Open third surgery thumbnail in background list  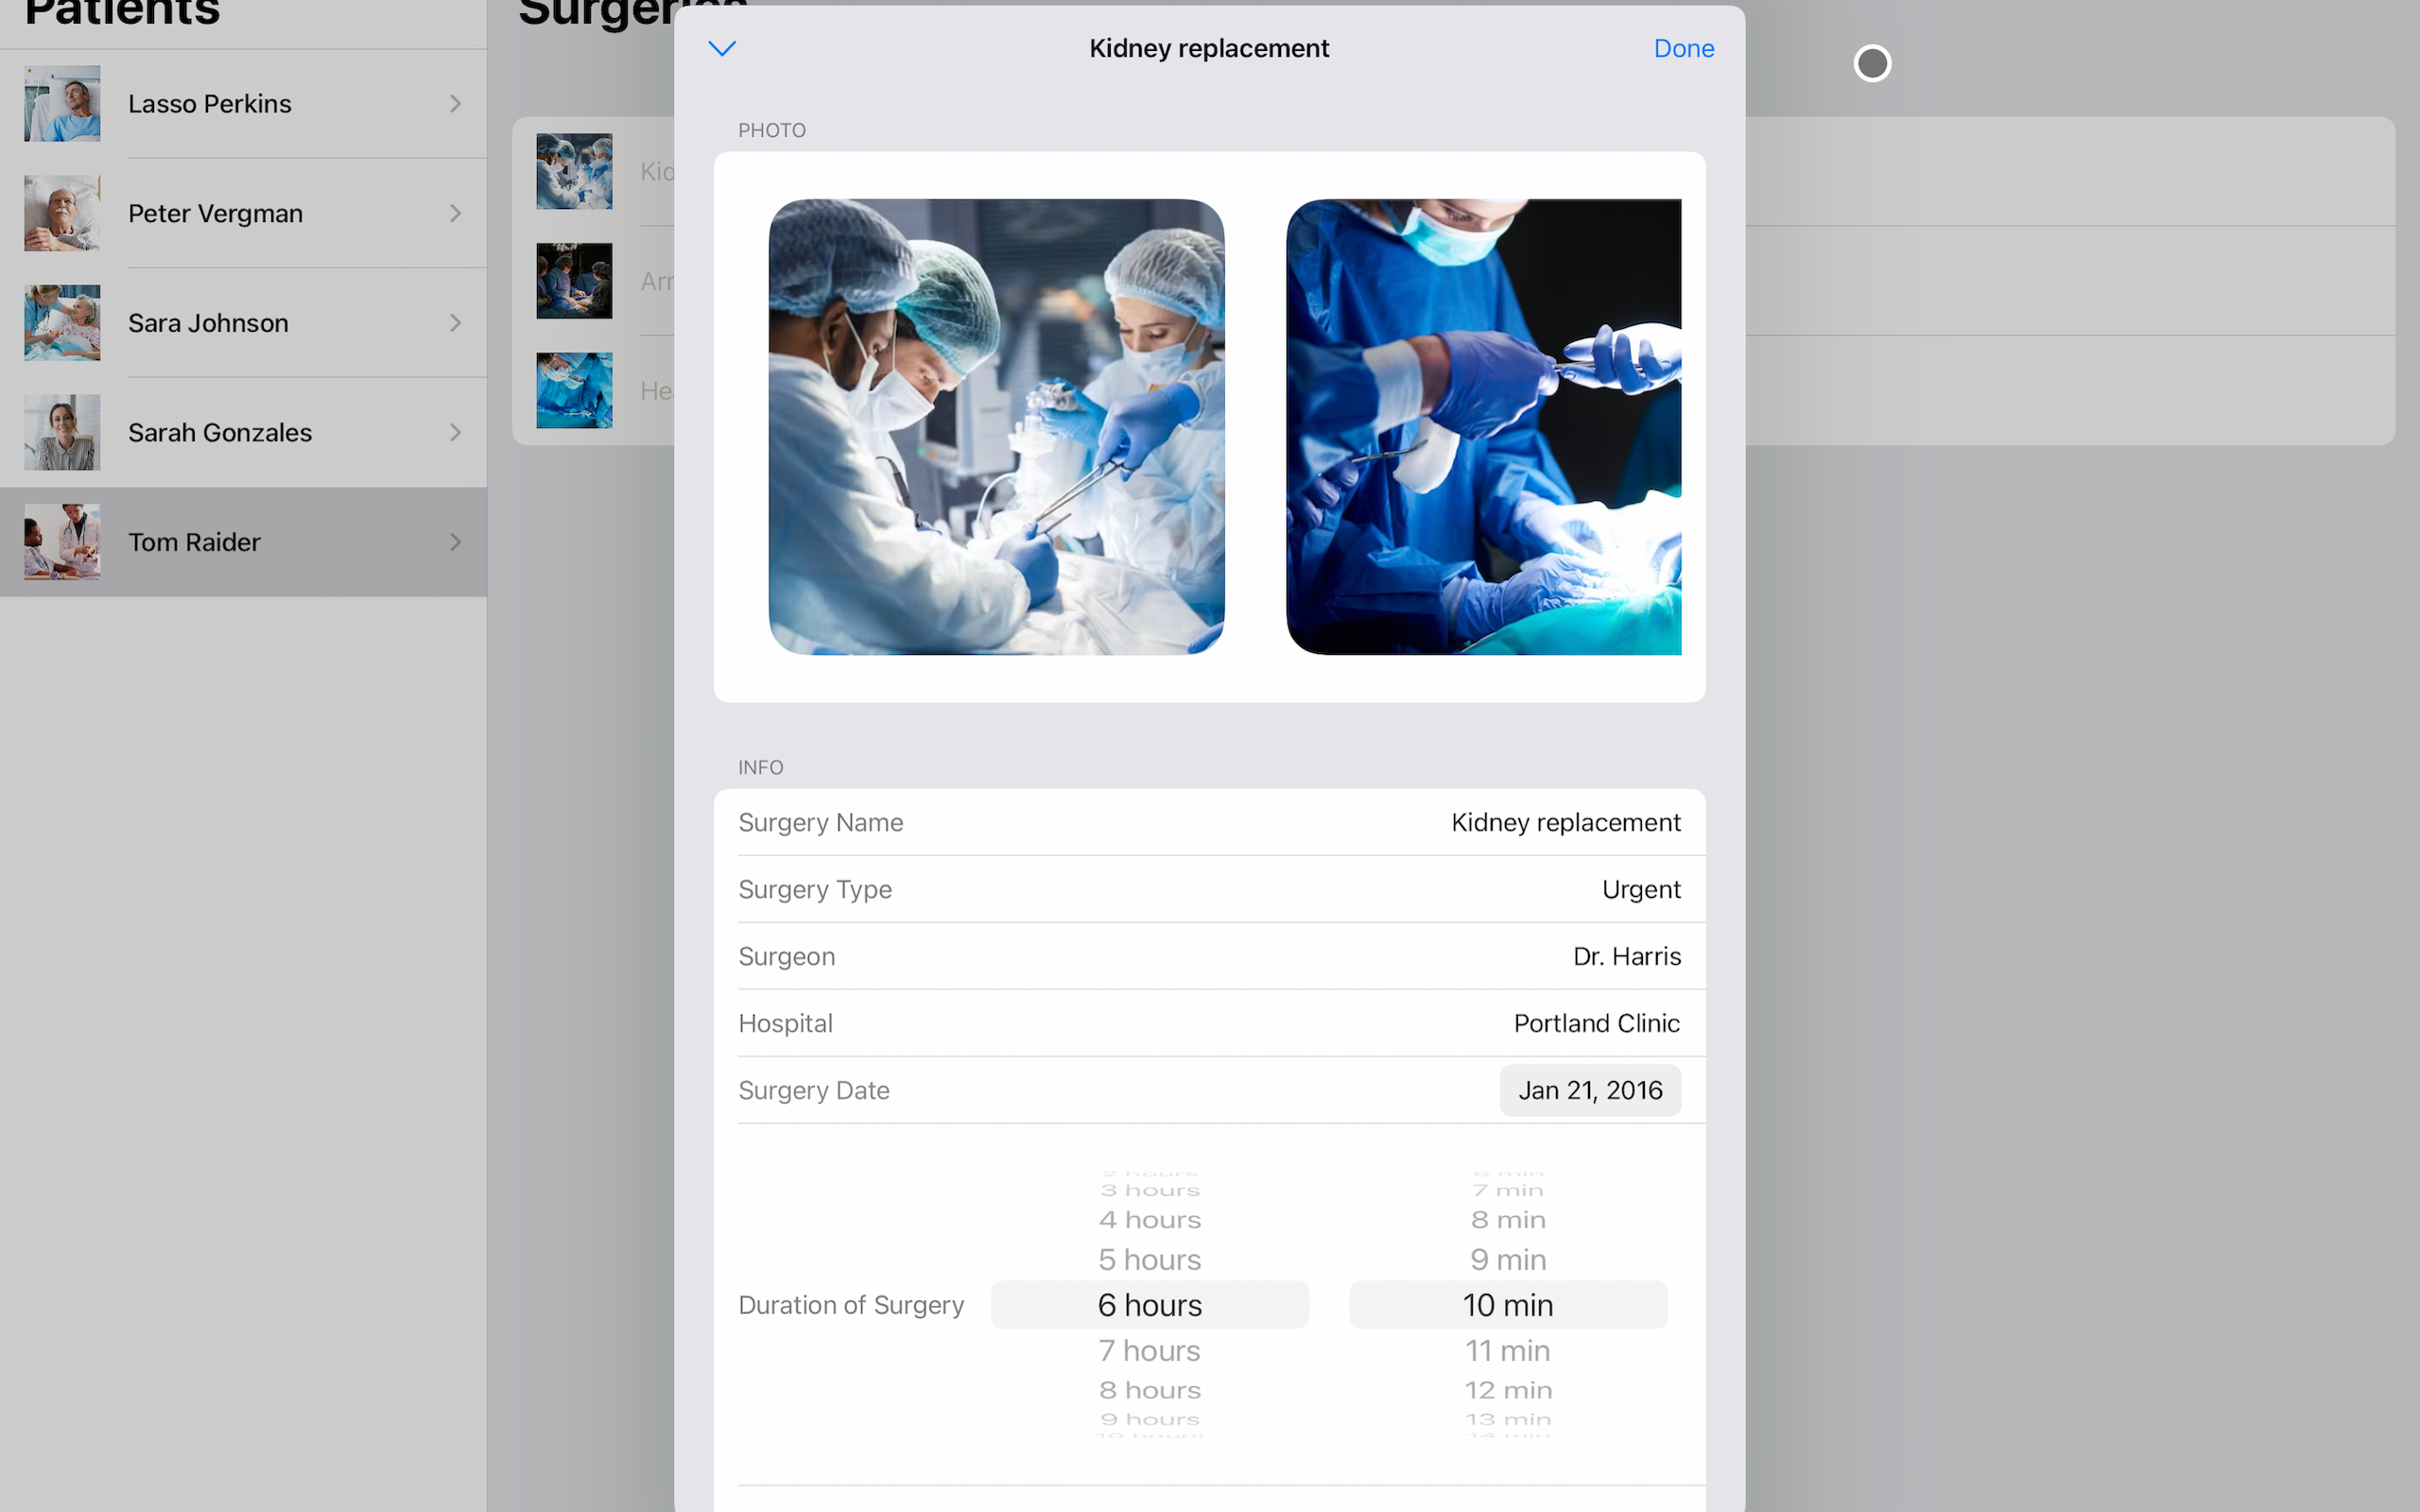(x=574, y=390)
